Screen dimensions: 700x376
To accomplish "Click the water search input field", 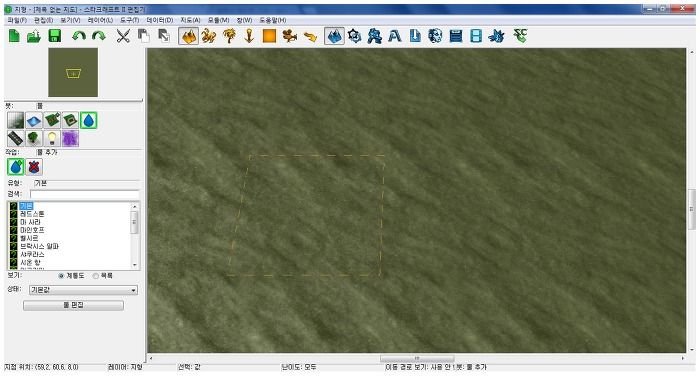I will pos(84,194).
